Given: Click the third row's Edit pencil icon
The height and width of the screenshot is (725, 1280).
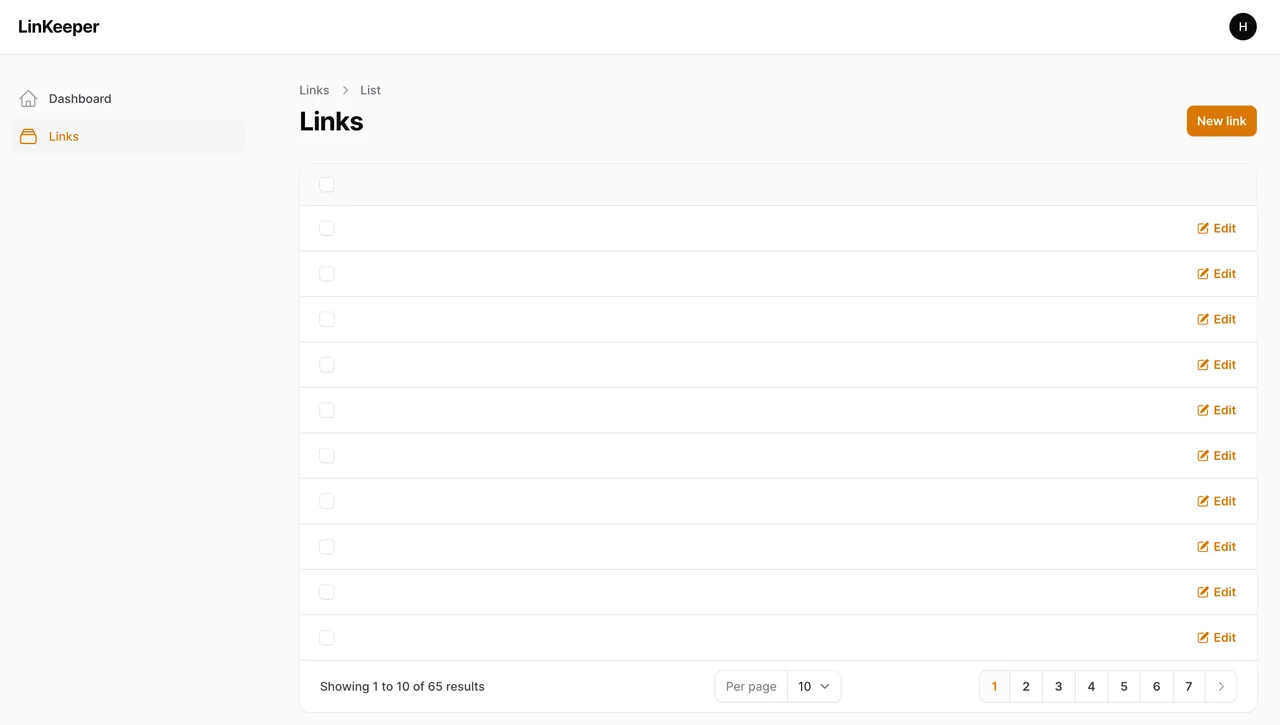Looking at the screenshot, I should [x=1203, y=320].
